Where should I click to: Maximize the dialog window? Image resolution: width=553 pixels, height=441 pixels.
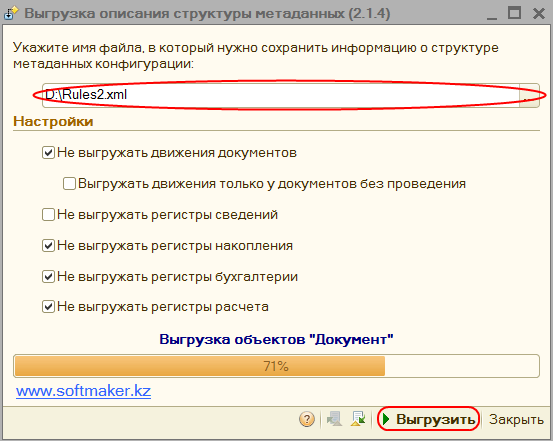(x=515, y=13)
